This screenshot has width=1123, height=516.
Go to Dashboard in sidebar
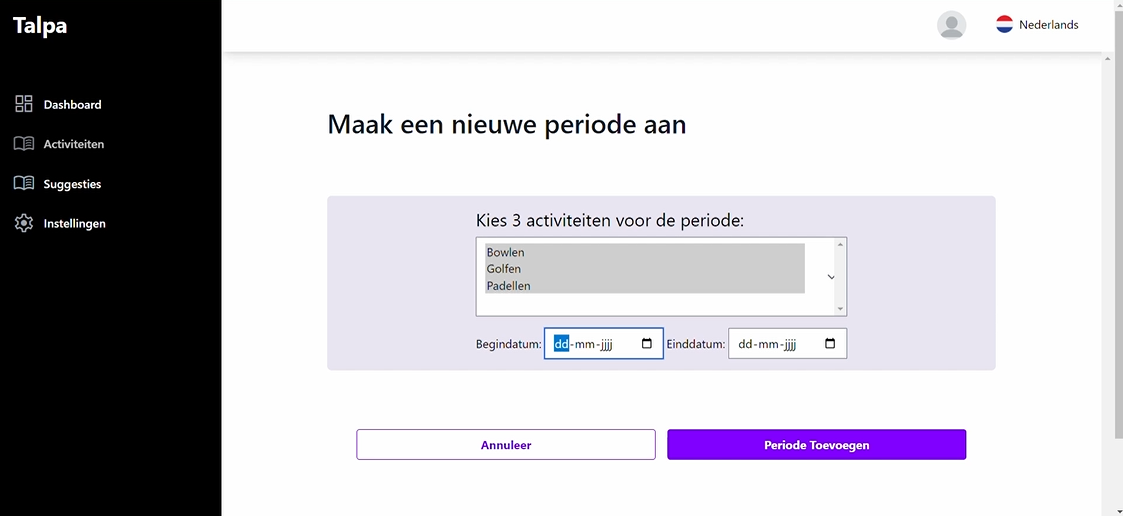[x=72, y=105]
